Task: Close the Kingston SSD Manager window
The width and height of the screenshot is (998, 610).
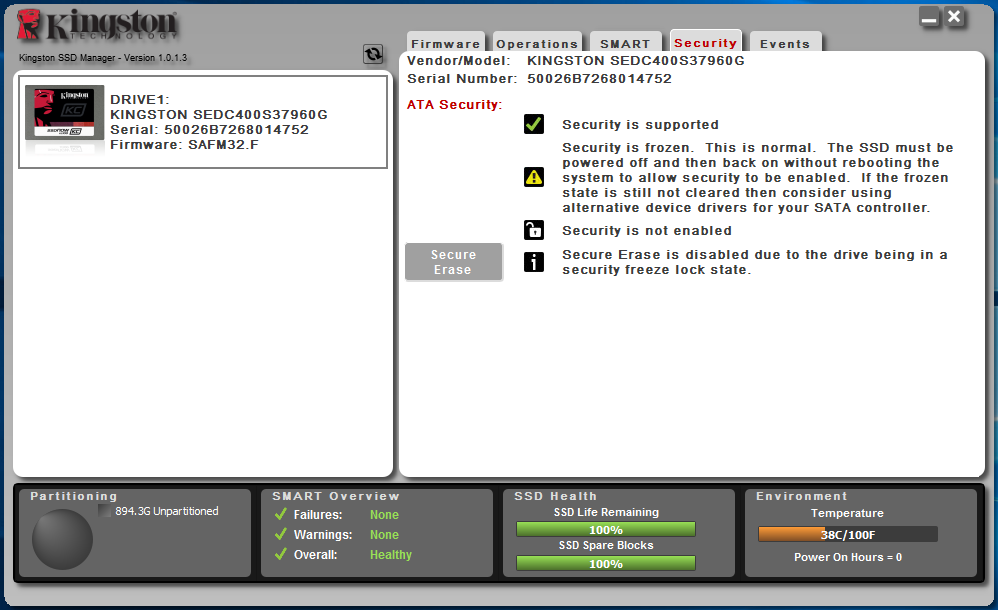Action: click(954, 17)
